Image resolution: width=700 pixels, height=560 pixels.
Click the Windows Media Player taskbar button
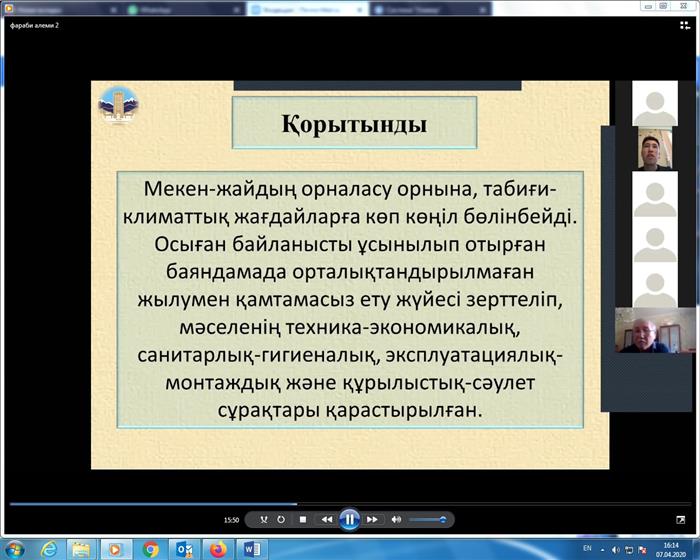tap(117, 549)
